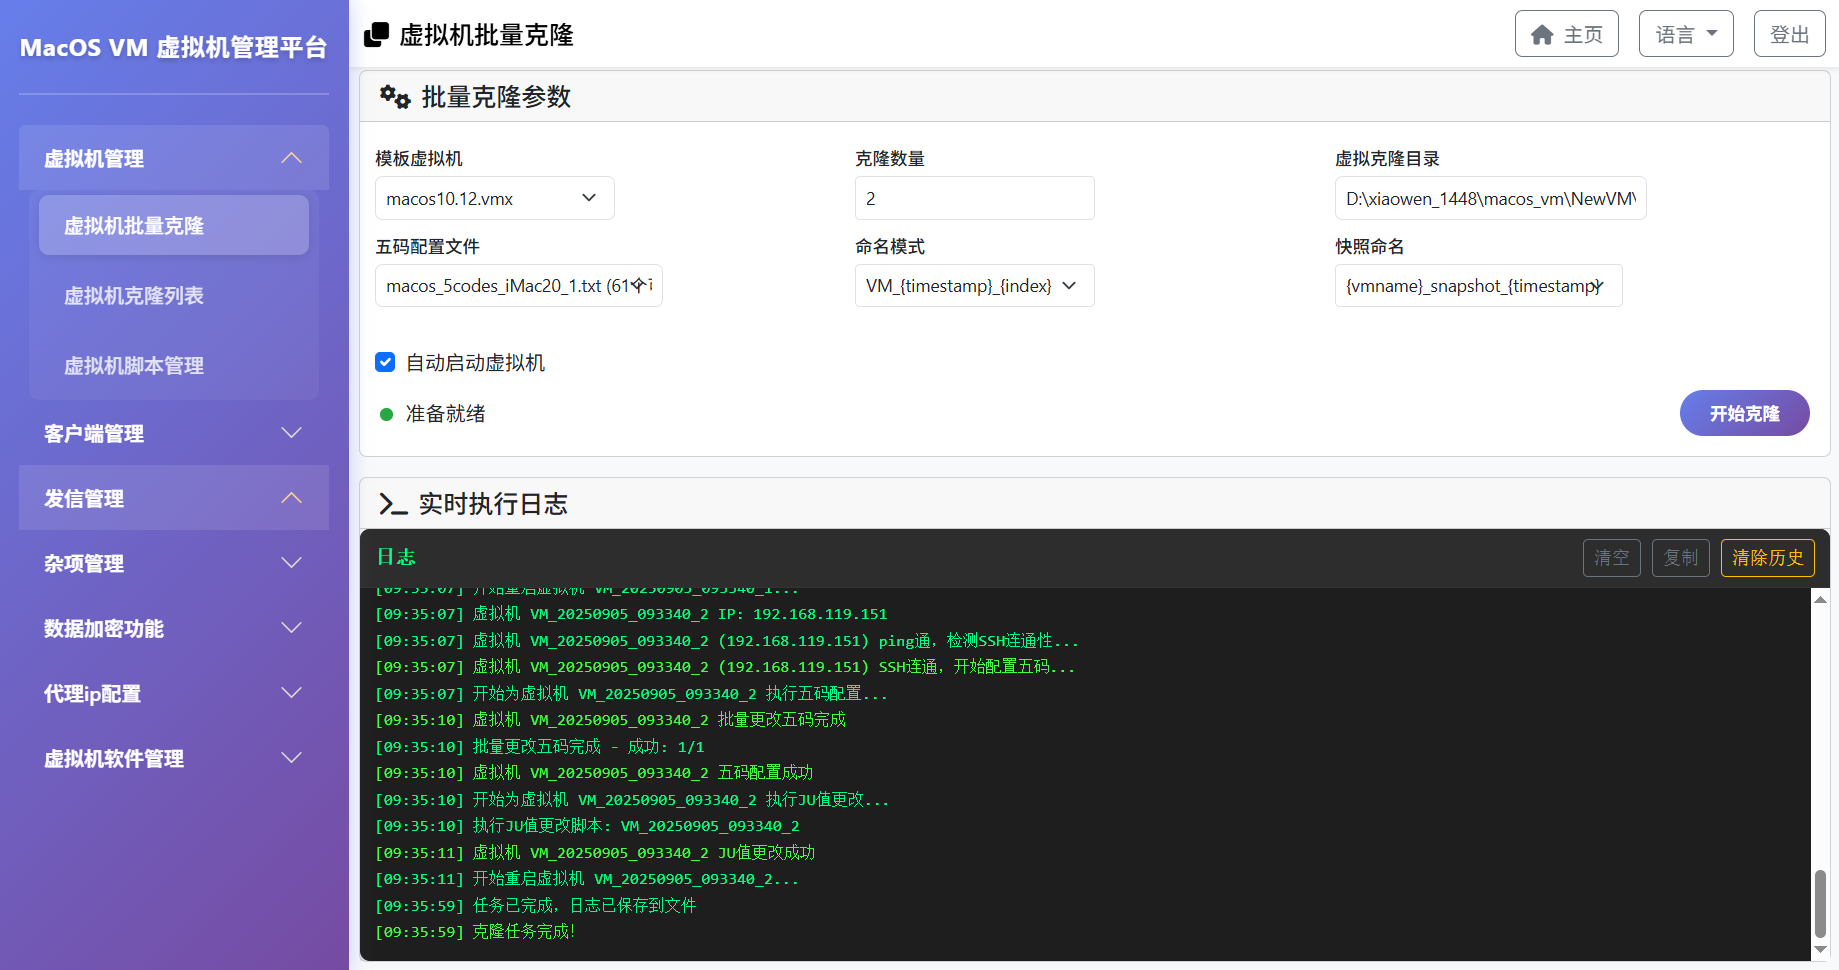Screen dimensions: 1839x970
Task: Toggle the 自动启动虚拟机 checkbox
Action: tap(385, 362)
